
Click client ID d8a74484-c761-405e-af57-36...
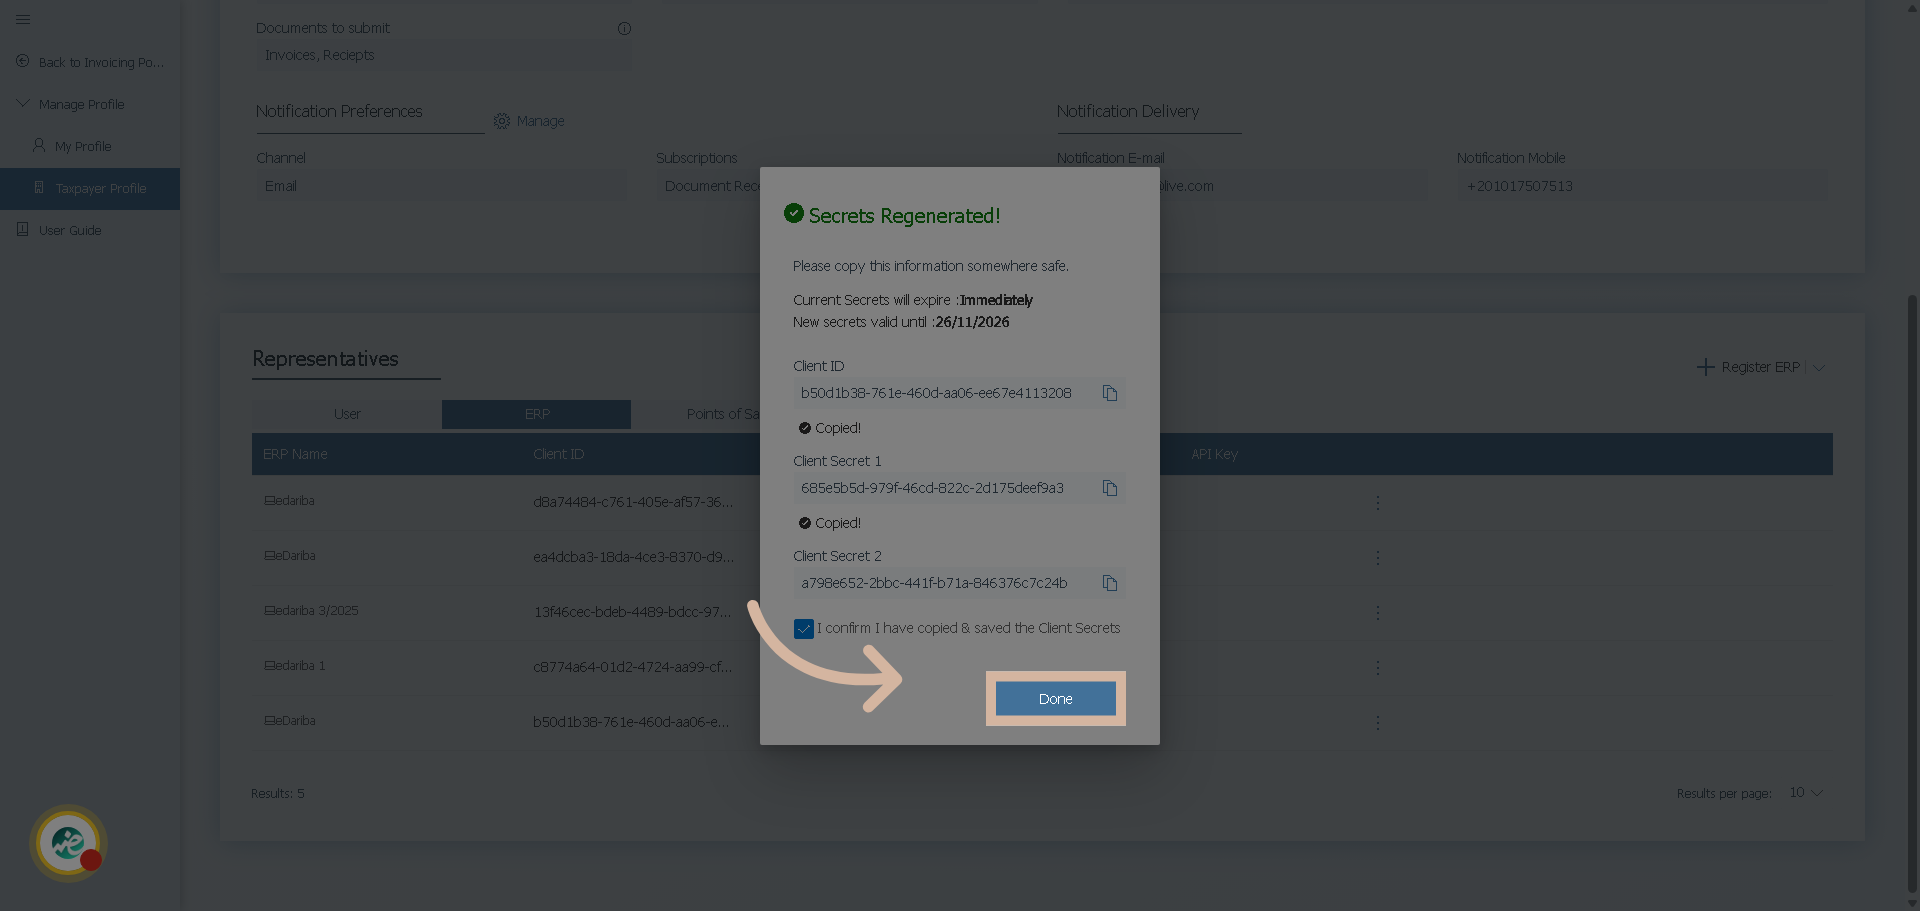633,502
